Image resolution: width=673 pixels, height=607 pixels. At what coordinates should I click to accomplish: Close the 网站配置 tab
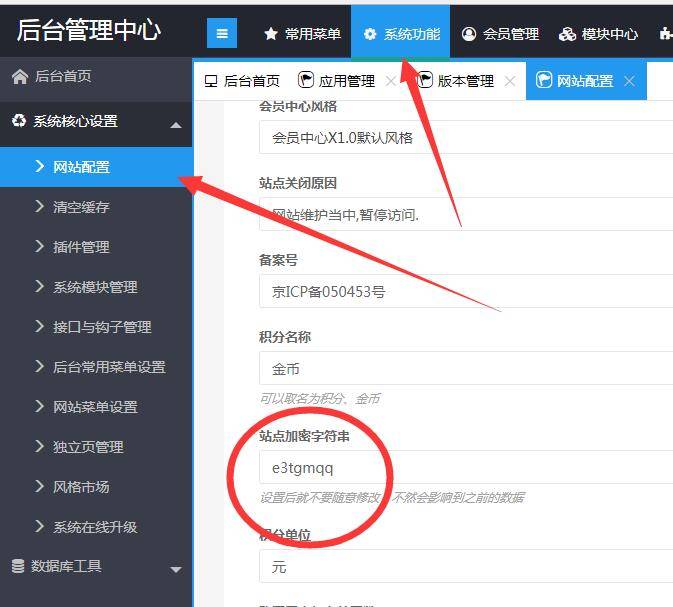(x=629, y=81)
